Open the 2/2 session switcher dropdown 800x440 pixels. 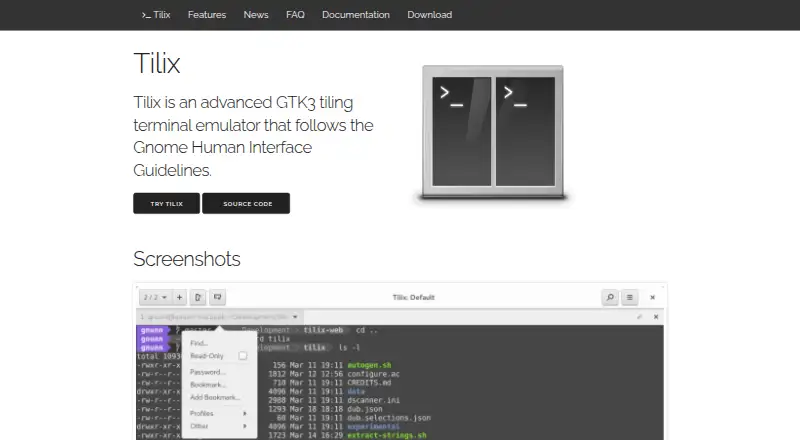point(155,297)
